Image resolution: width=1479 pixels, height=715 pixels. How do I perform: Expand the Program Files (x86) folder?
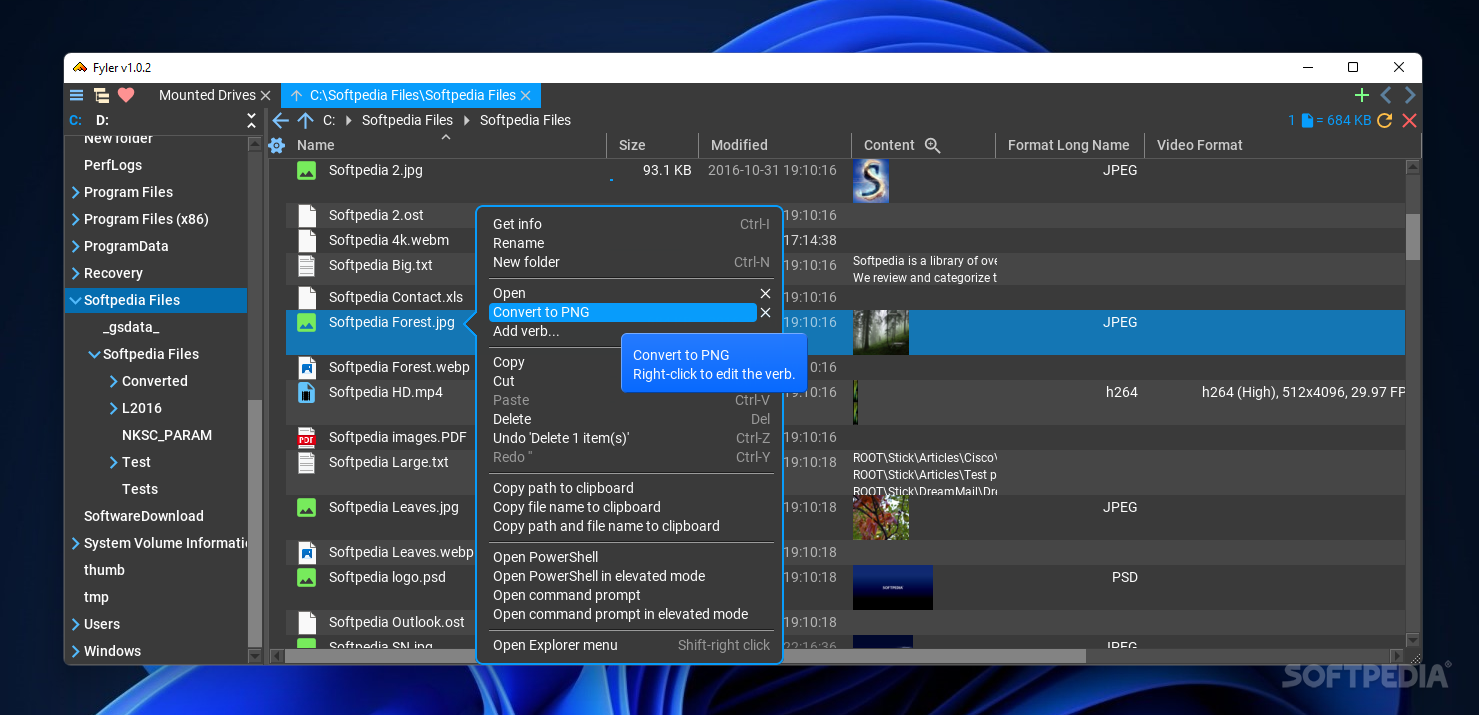(x=76, y=219)
